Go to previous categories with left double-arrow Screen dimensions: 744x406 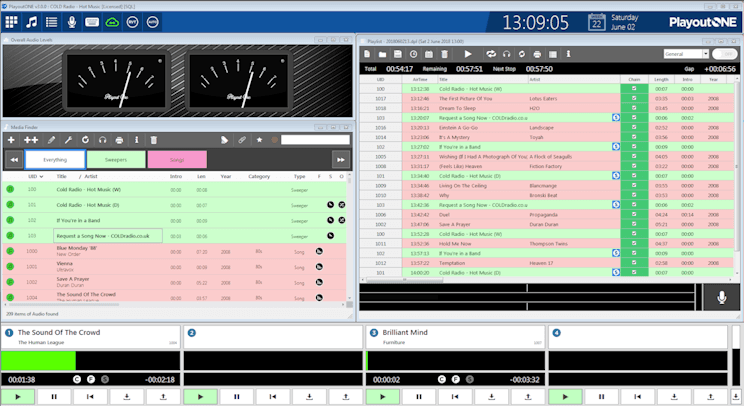(x=15, y=160)
